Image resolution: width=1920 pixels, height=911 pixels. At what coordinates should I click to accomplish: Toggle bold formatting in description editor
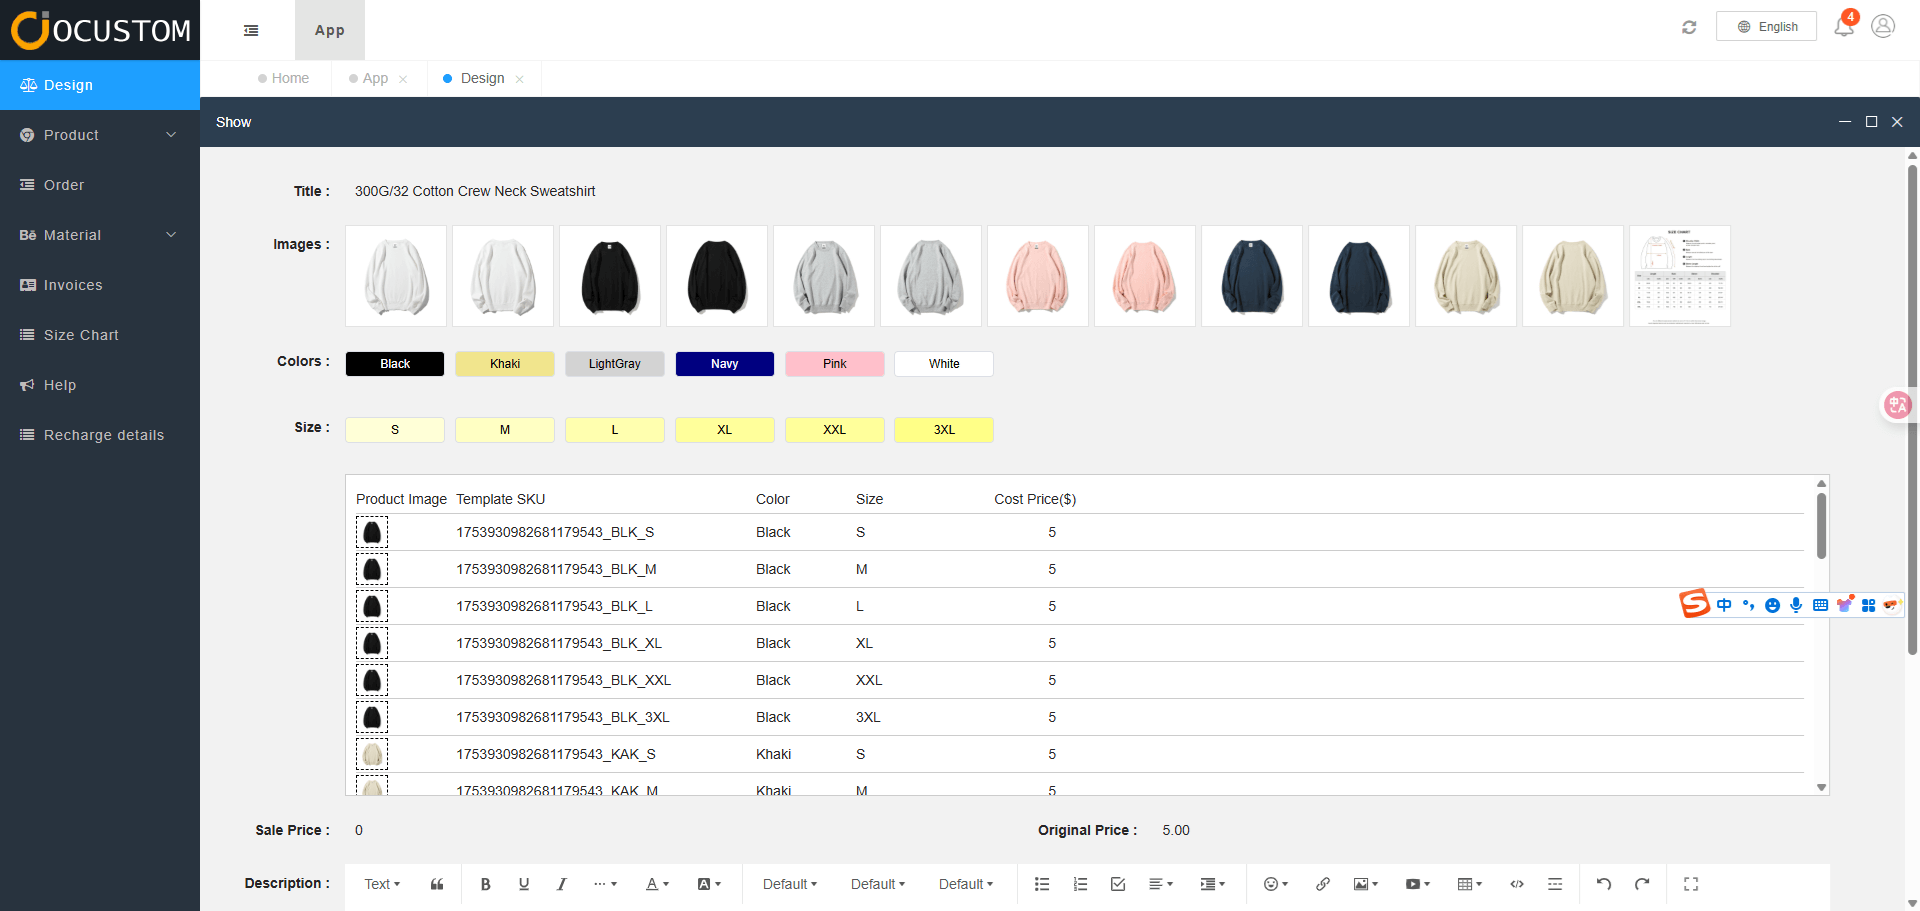click(x=485, y=884)
